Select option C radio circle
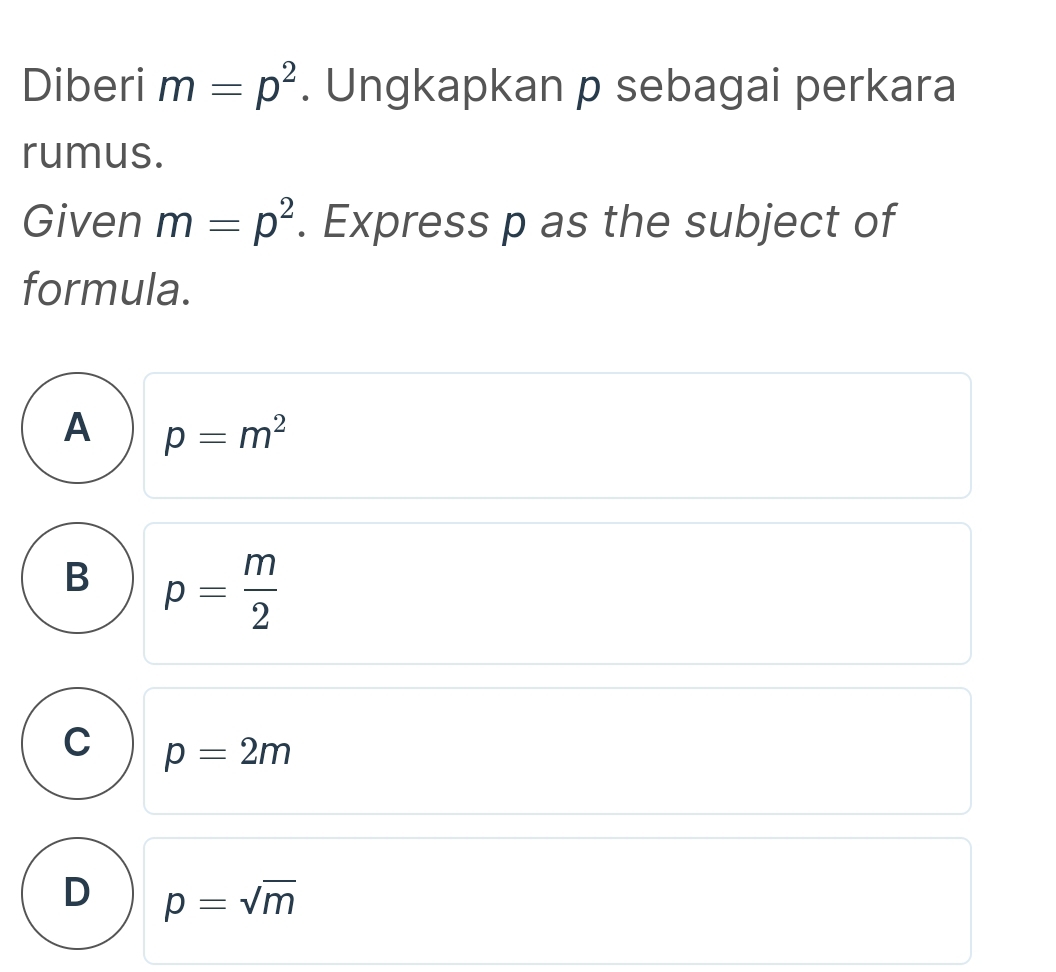 click(x=77, y=743)
